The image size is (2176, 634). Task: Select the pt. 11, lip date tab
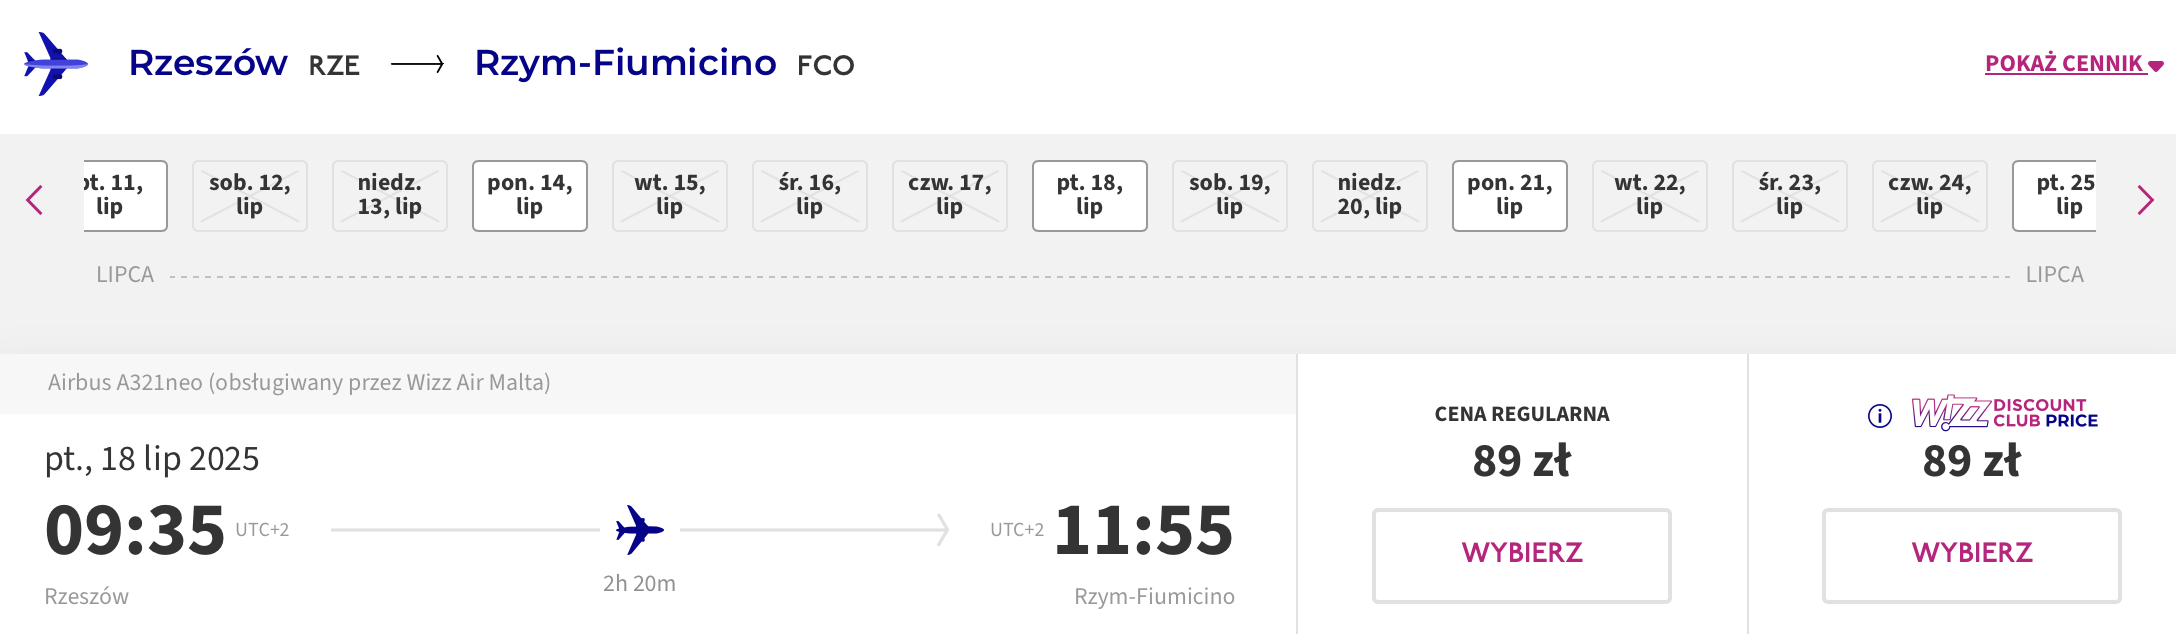coord(125,196)
